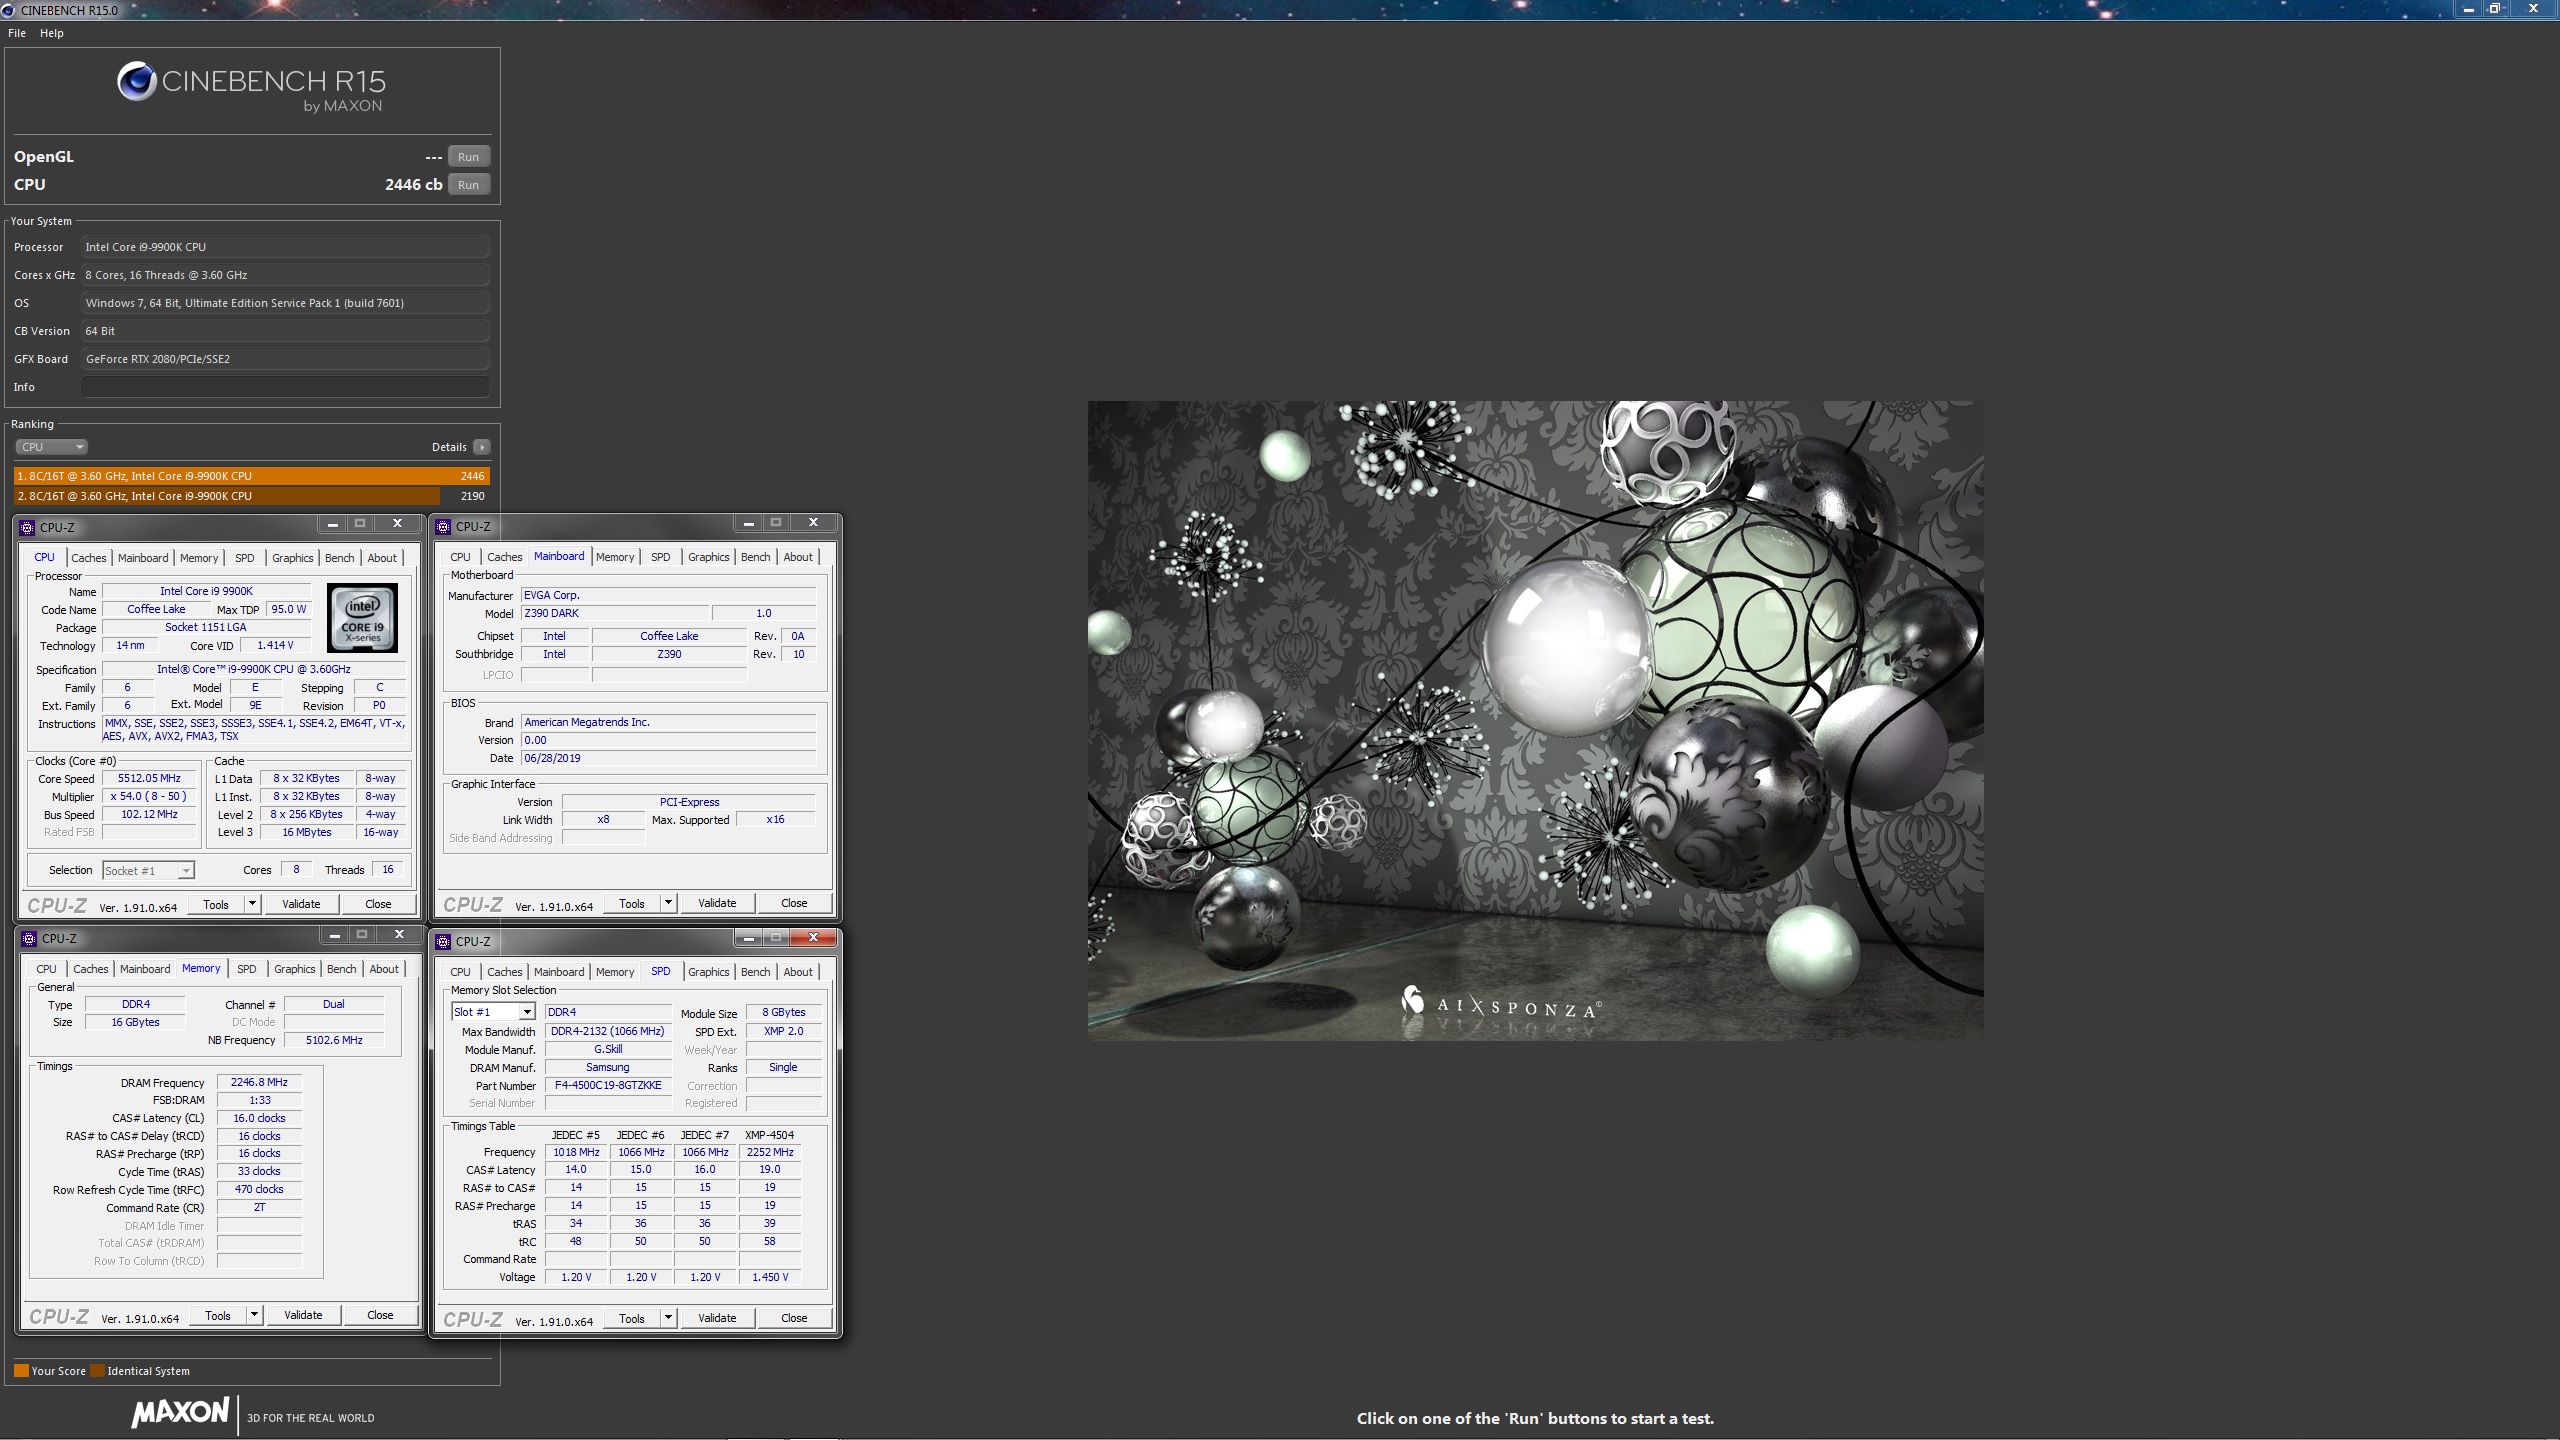The image size is (2560, 1440).
Task: Click the rendered benchmark scene image
Action: pos(1535,721)
